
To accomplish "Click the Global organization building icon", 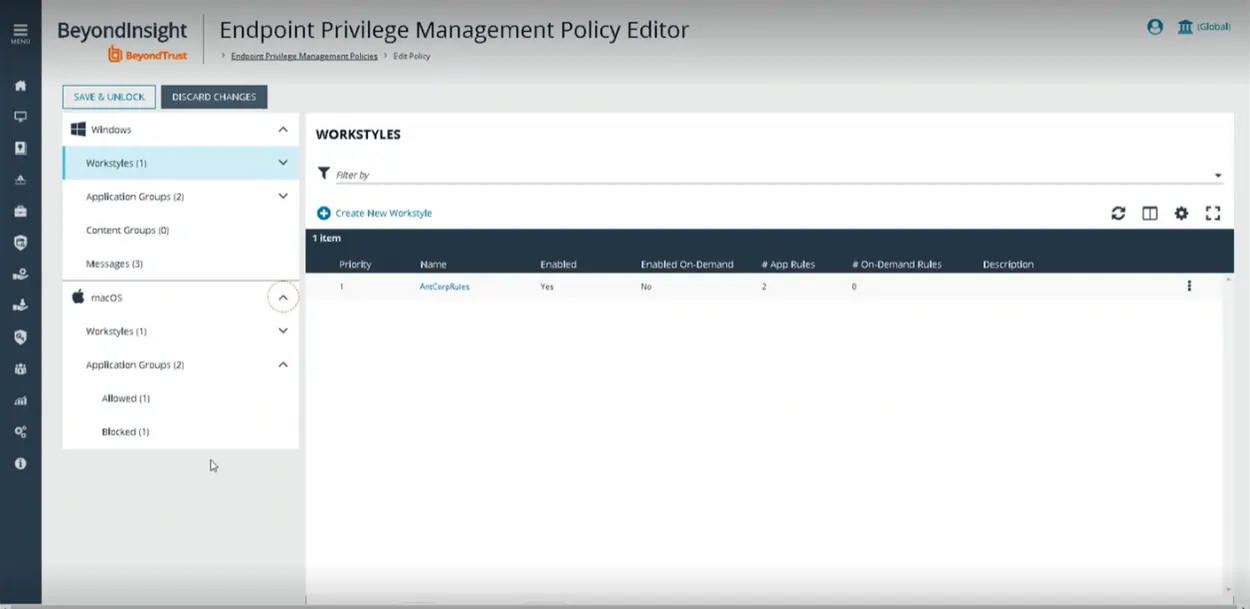I will tap(1185, 27).
